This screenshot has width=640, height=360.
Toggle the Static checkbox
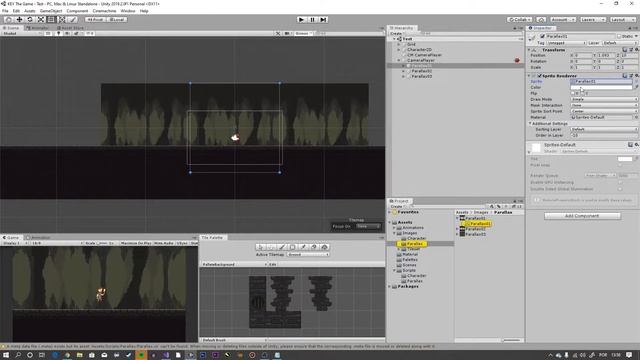pyautogui.click(x=619, y=36)
